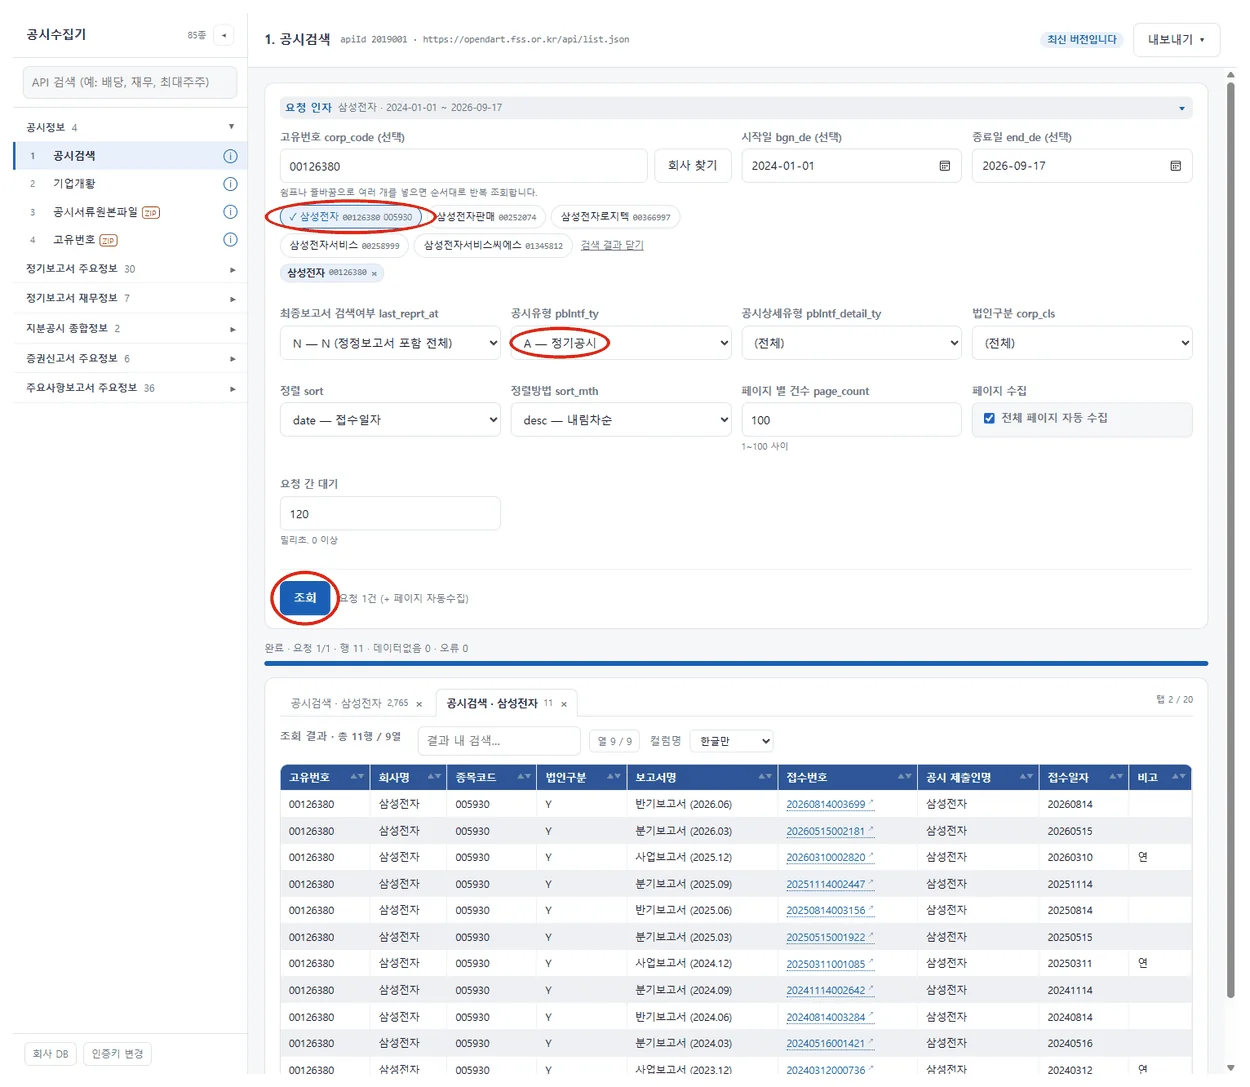Select the 삼성전자로지텍 company chip
Screen dimensions: 1250x1087
[x=615, y=217]
